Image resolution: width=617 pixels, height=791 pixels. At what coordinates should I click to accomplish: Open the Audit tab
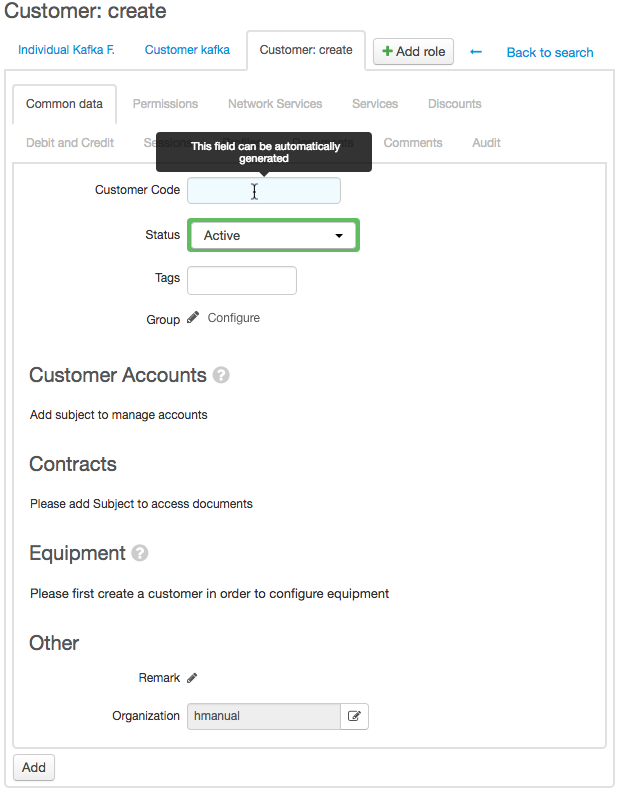pyautogui.click(x=486, y=143)
